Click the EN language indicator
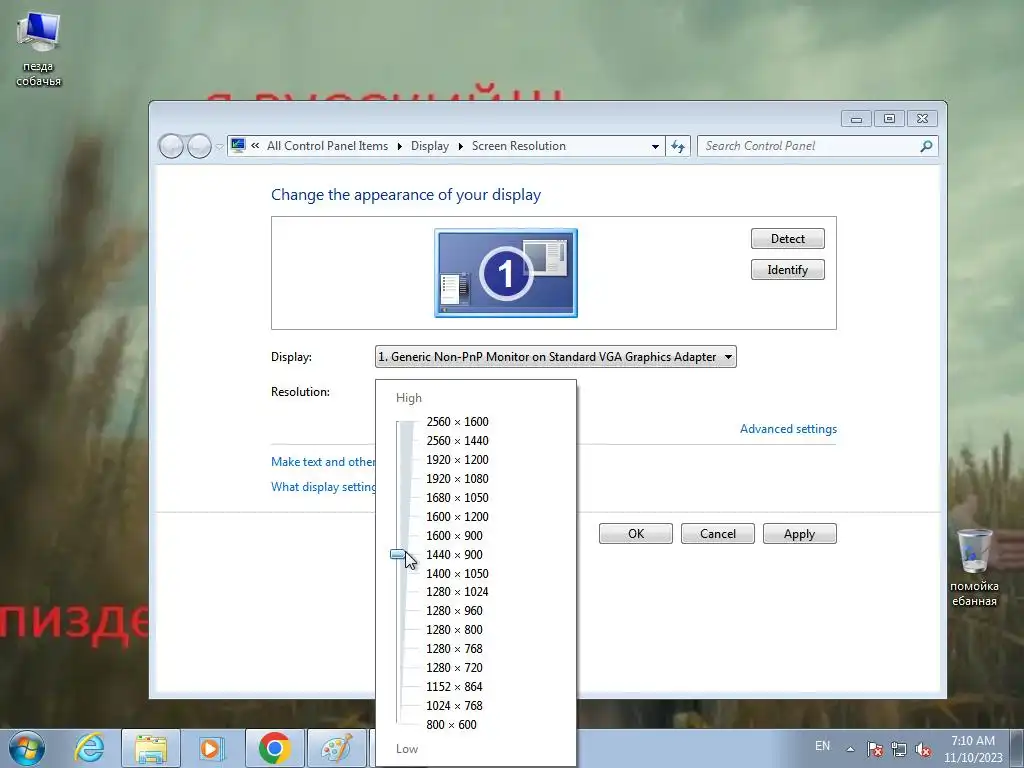This screenshot has height=768, width=1024. pos(822,746)
